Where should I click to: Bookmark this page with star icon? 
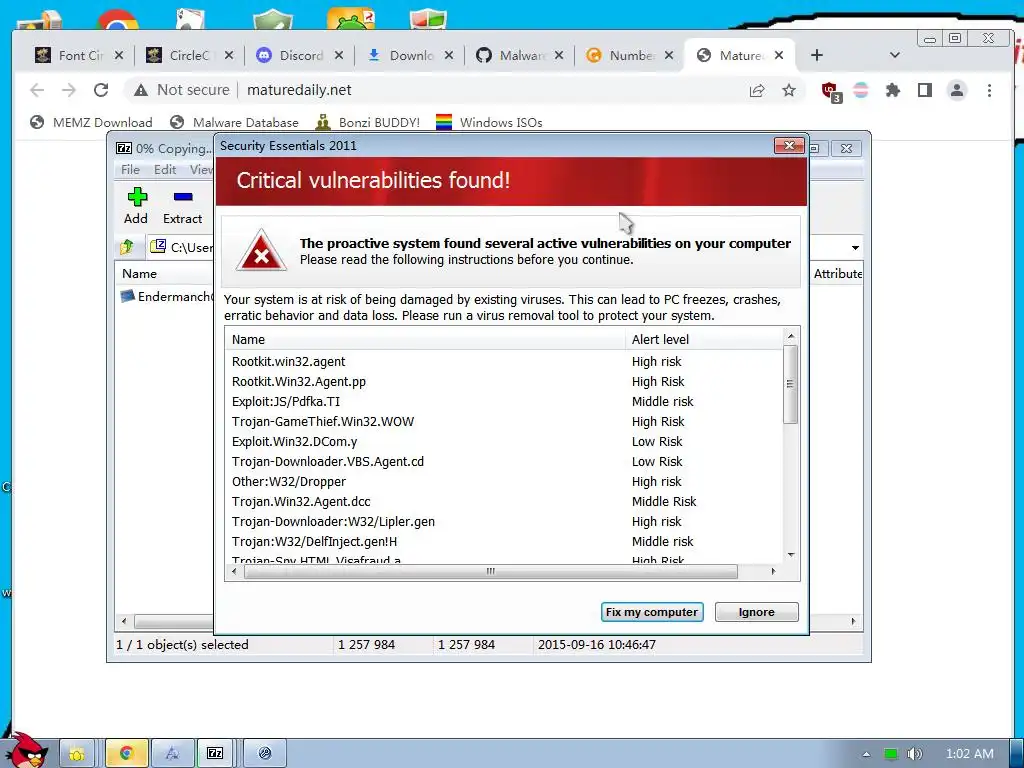click(x=789, y=90)
